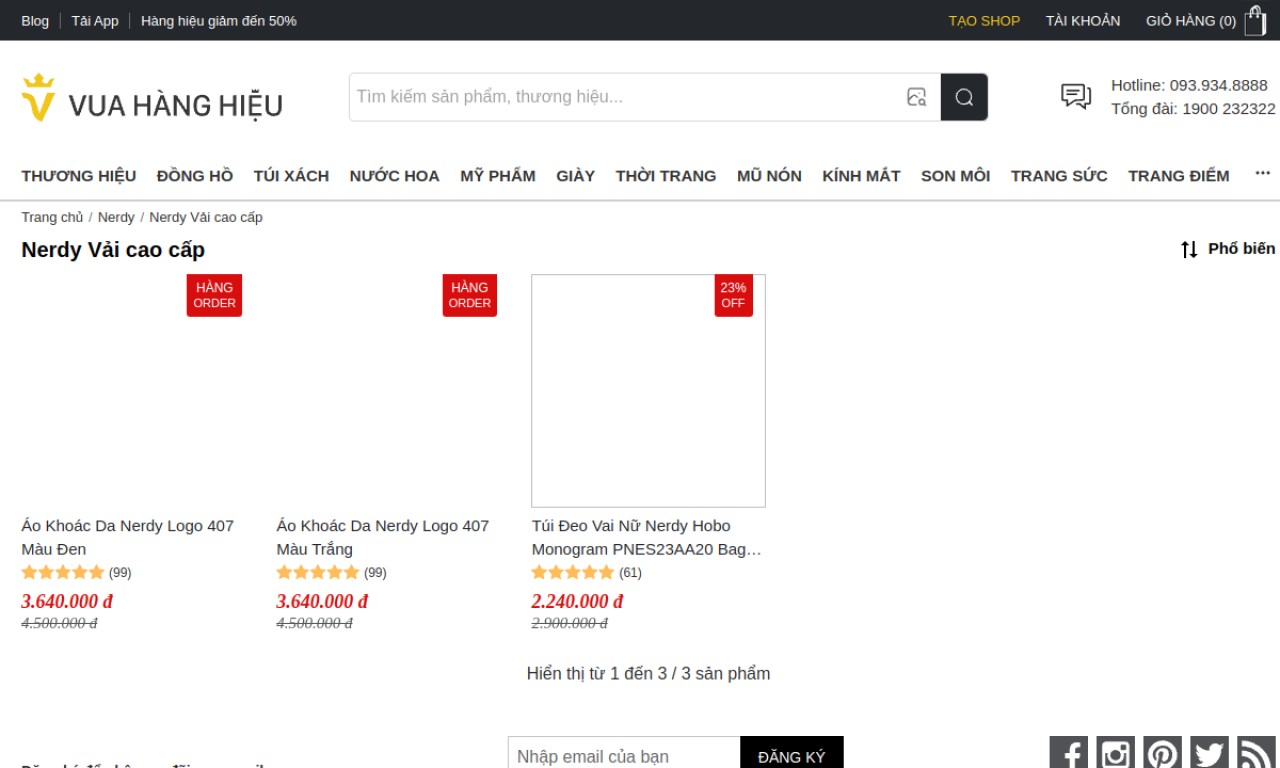Viewport: 1280px width, 768px height.
Task: Open the Hobo Monogram bag product image
Action: [649, 391]
